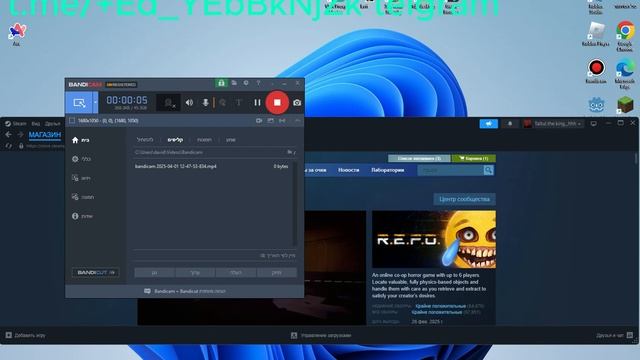Toggle the Bandicam text overlay T icon
This screenshot has height=360, width=640.
[239, 103]
